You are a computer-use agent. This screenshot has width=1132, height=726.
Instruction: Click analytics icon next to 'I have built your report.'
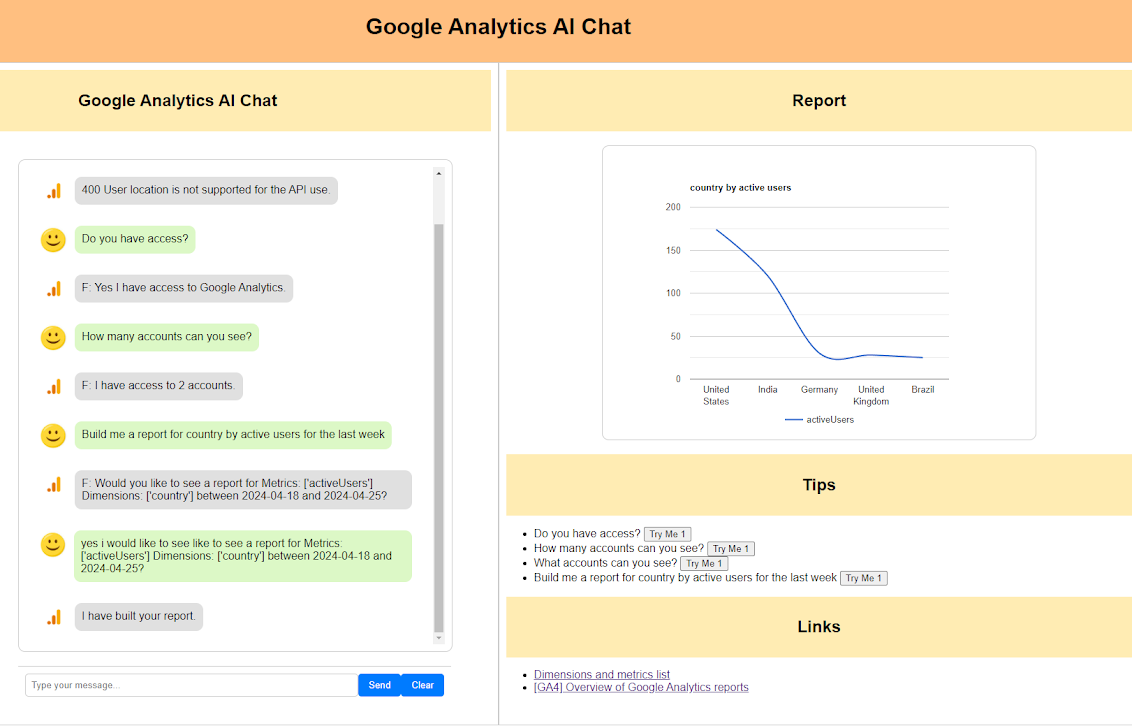click(x=54, y=618)
